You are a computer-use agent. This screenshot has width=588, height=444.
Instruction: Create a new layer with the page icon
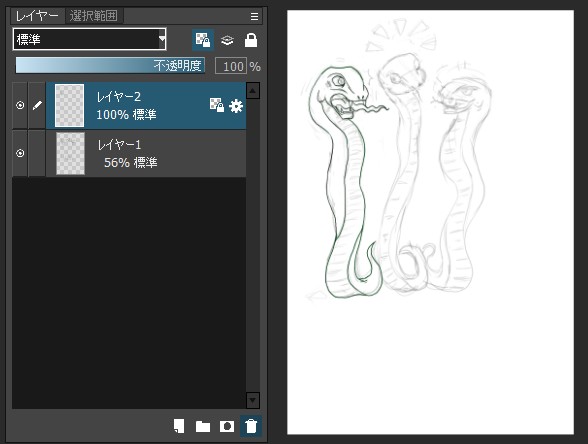point(179,426)
